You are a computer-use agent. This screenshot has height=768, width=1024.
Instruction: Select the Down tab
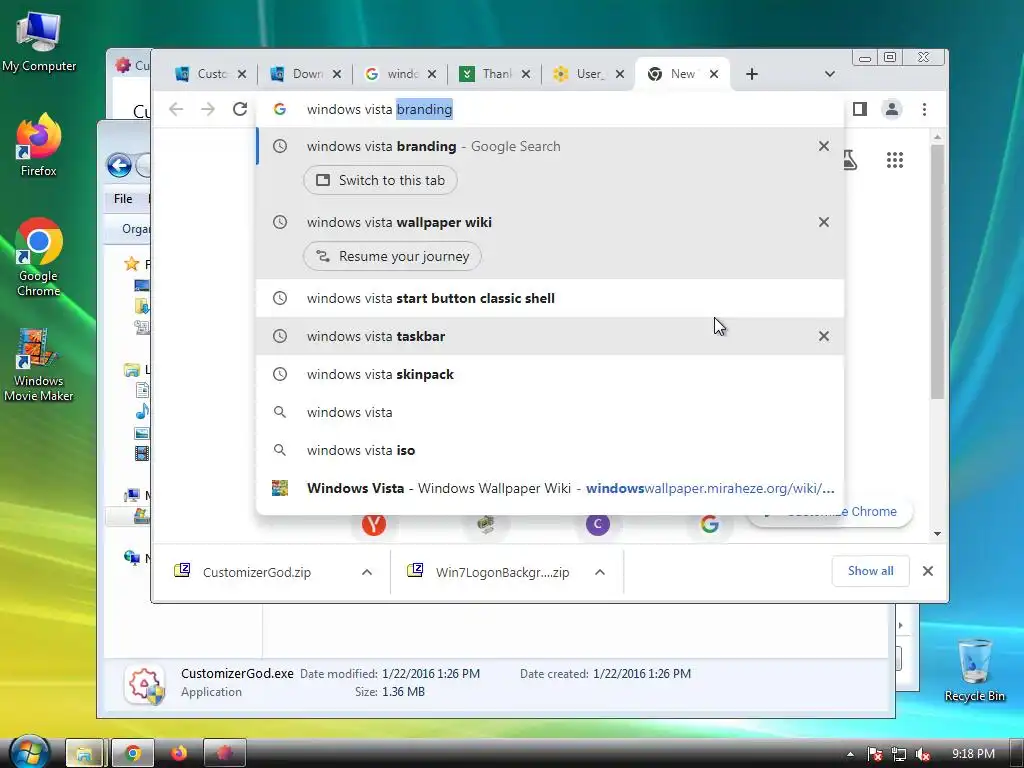(306, 74)
